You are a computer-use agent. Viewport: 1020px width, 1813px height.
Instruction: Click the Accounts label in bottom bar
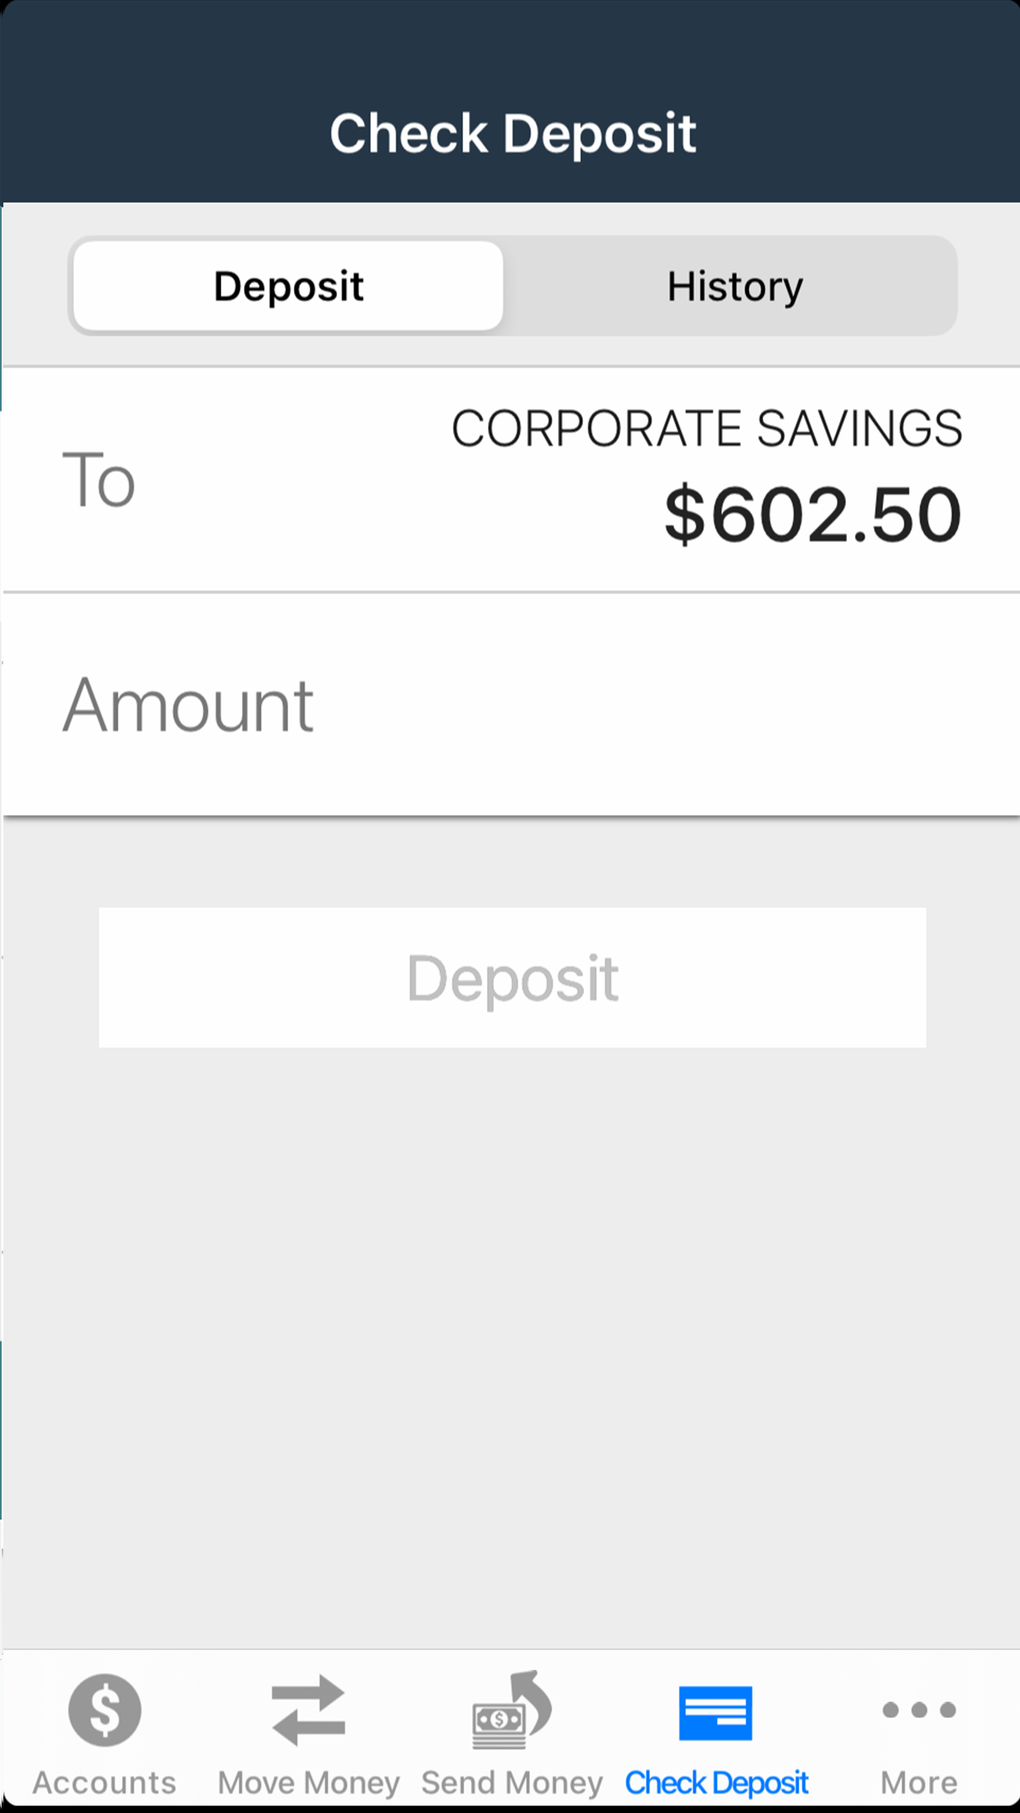tap(105, 1782)
